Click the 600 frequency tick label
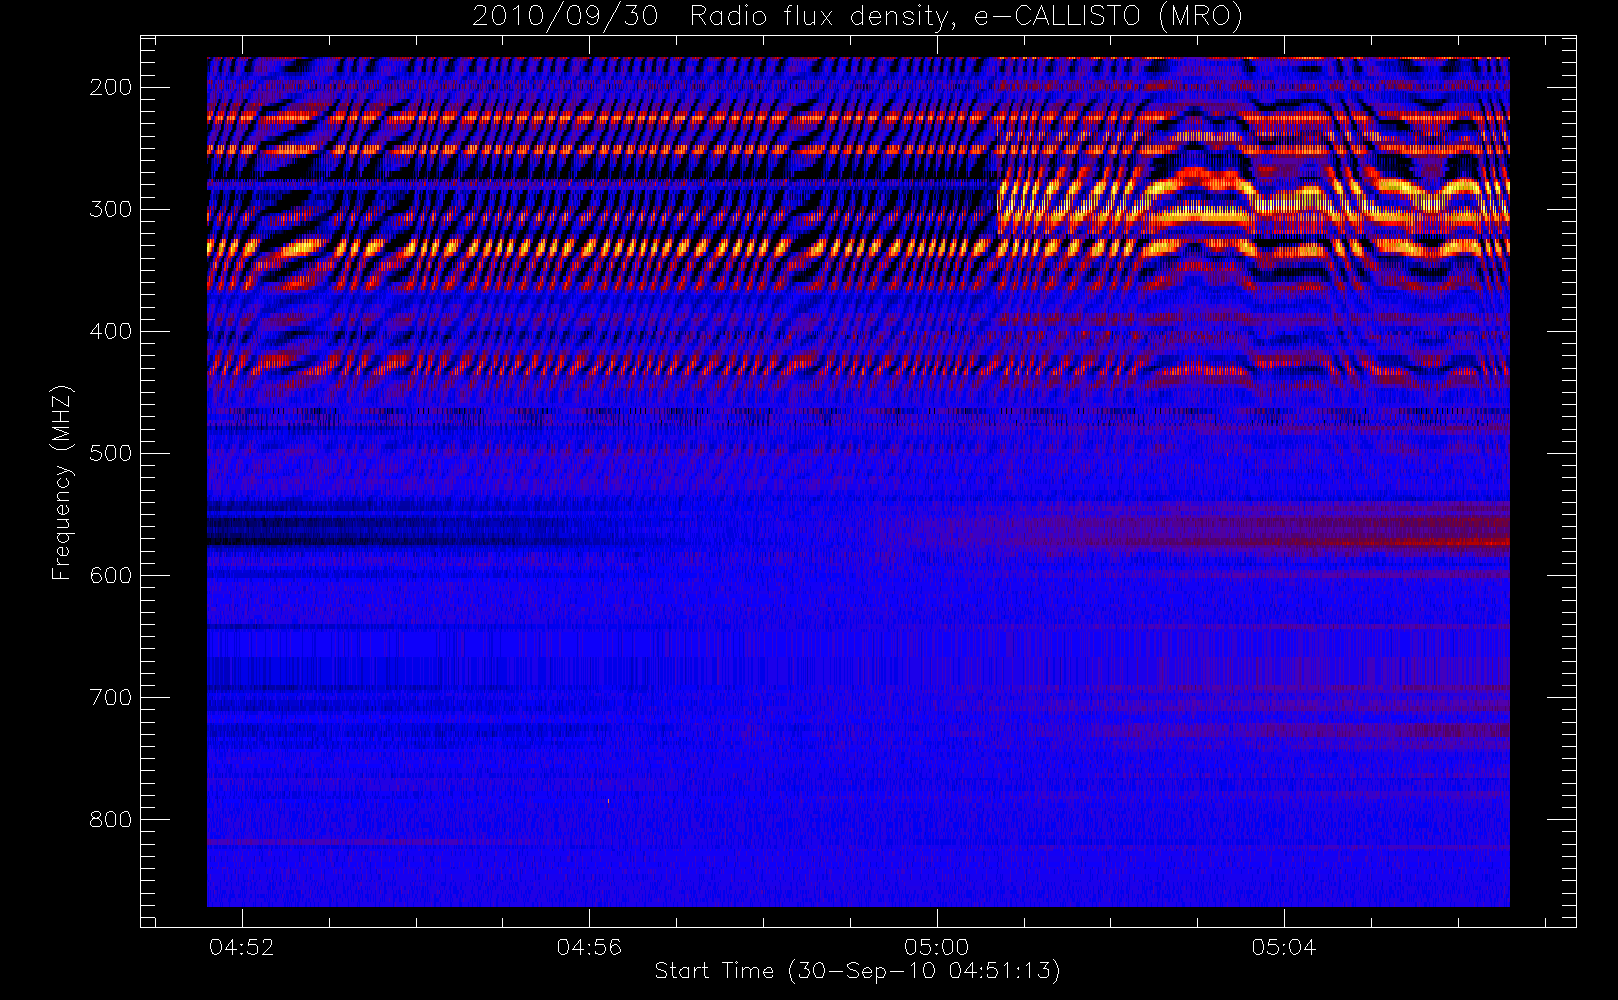 click(x=110, y=575)
